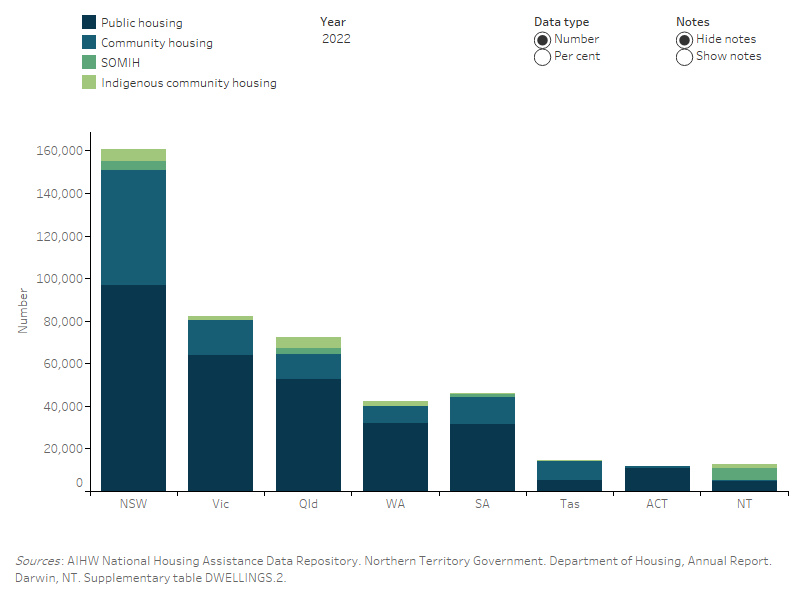The image size is (800, 600).
Task: Click the 'Hide notes' radio control
Action: (684, 39)
